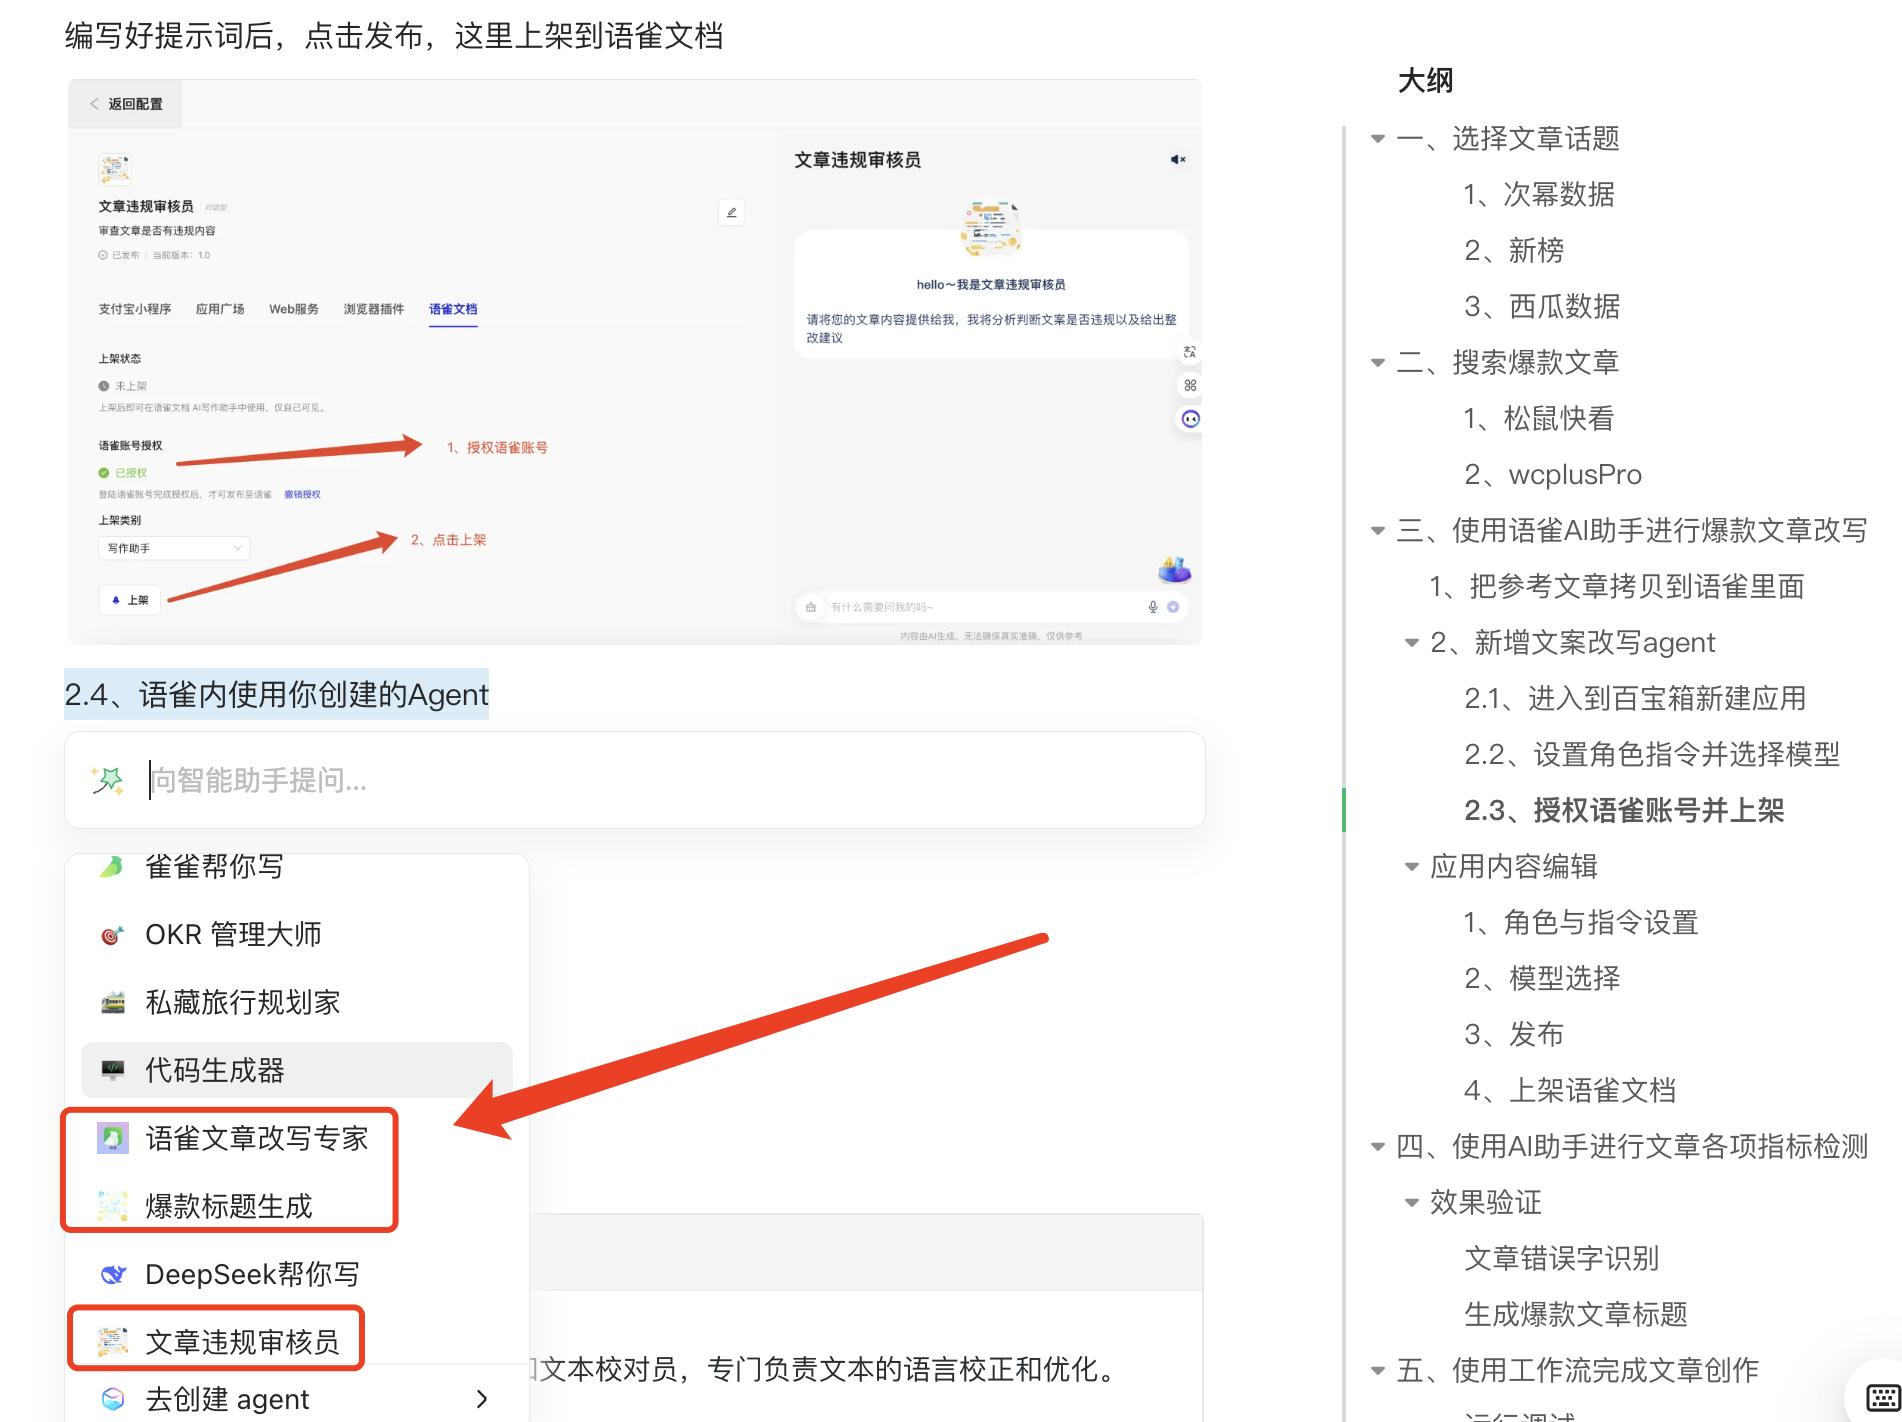Select 雀雀帮你写 from assistant menu

[x=297, y=866]
